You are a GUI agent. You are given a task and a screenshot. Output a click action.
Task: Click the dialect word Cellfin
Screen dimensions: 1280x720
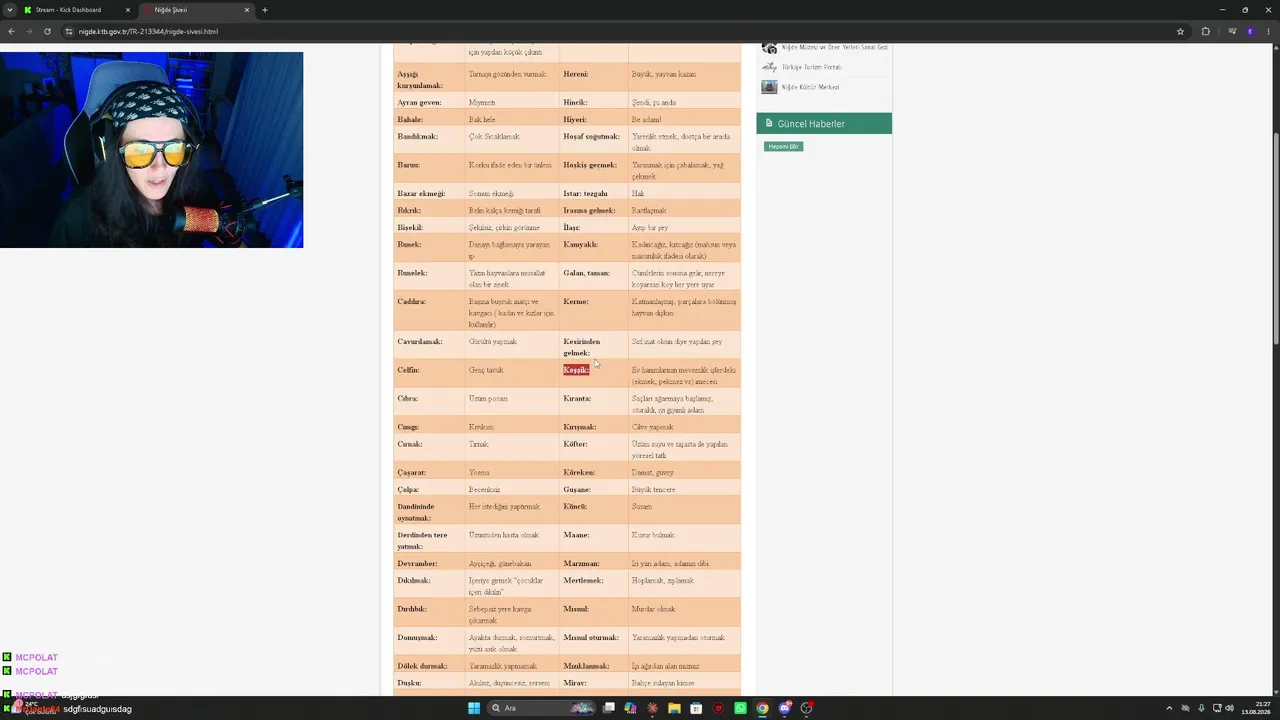coord(408,370)
